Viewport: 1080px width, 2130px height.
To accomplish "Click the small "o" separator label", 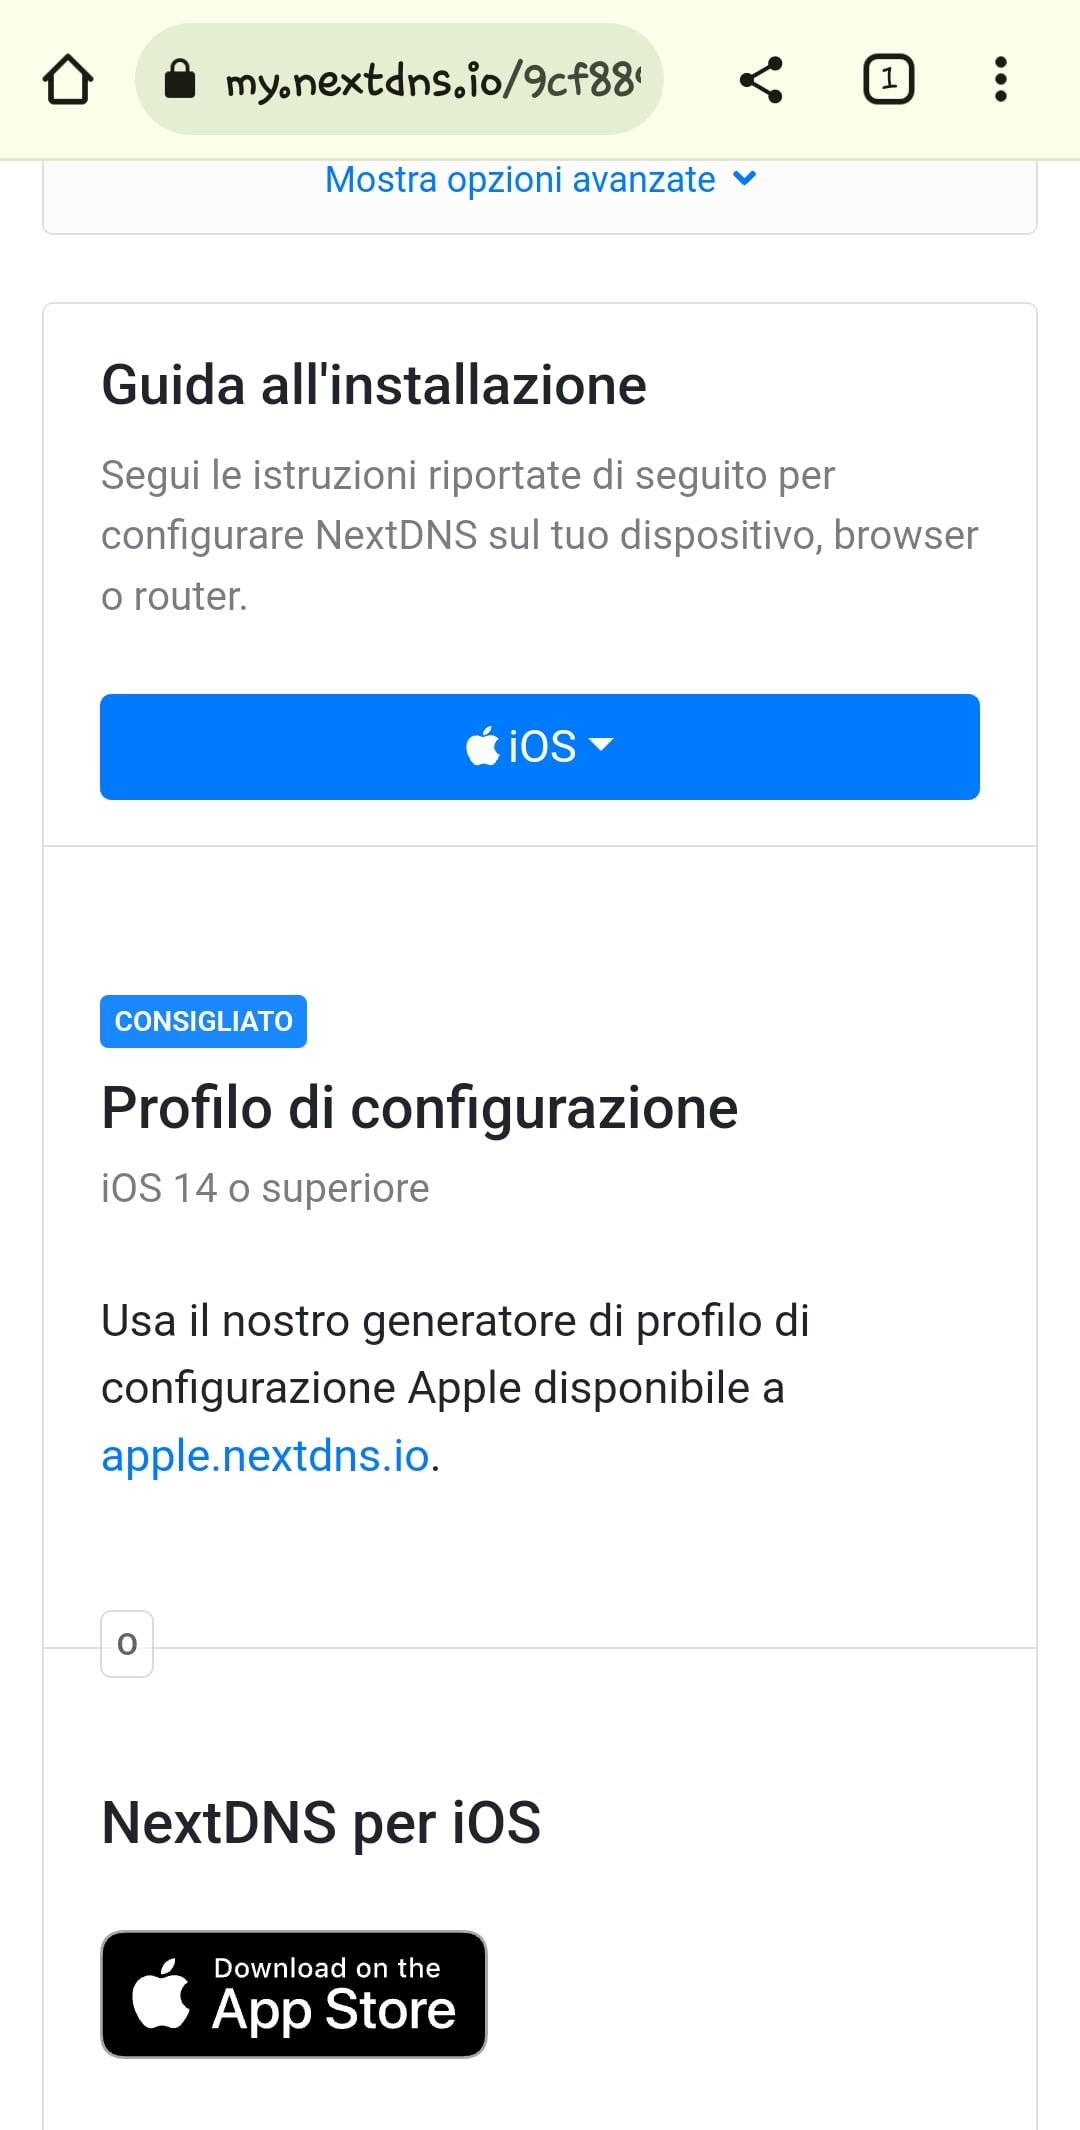I will [127, 1644].
